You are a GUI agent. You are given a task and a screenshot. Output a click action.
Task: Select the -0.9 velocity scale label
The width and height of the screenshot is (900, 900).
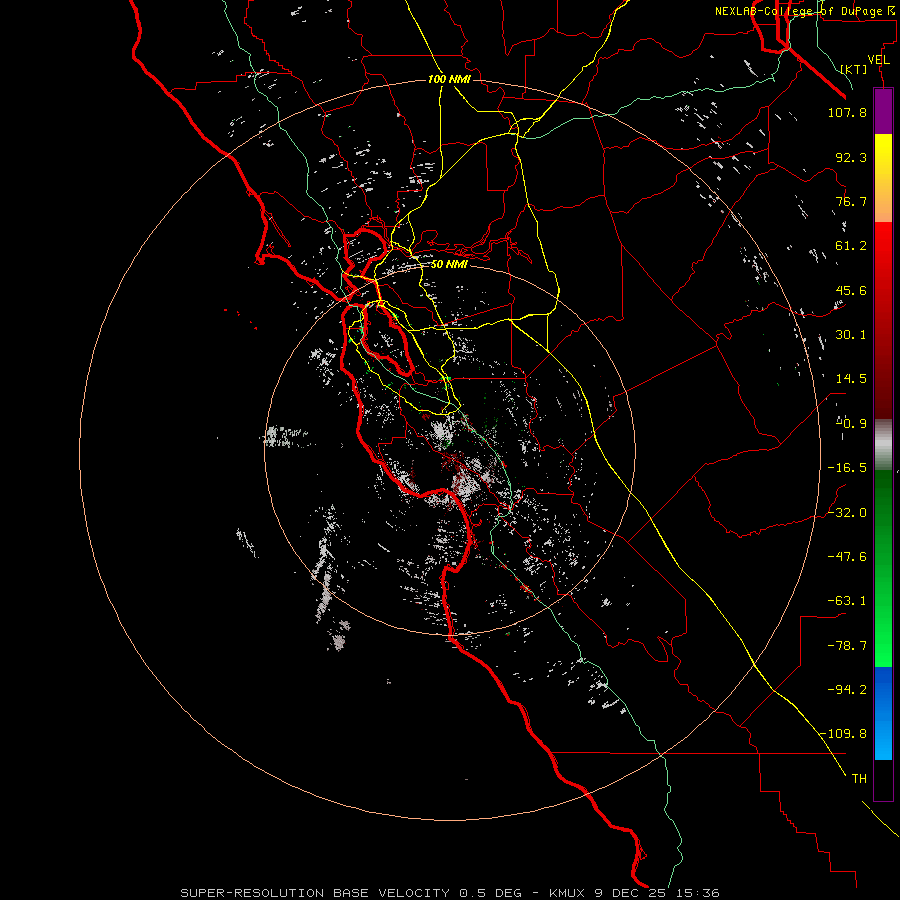pos(851,424)
